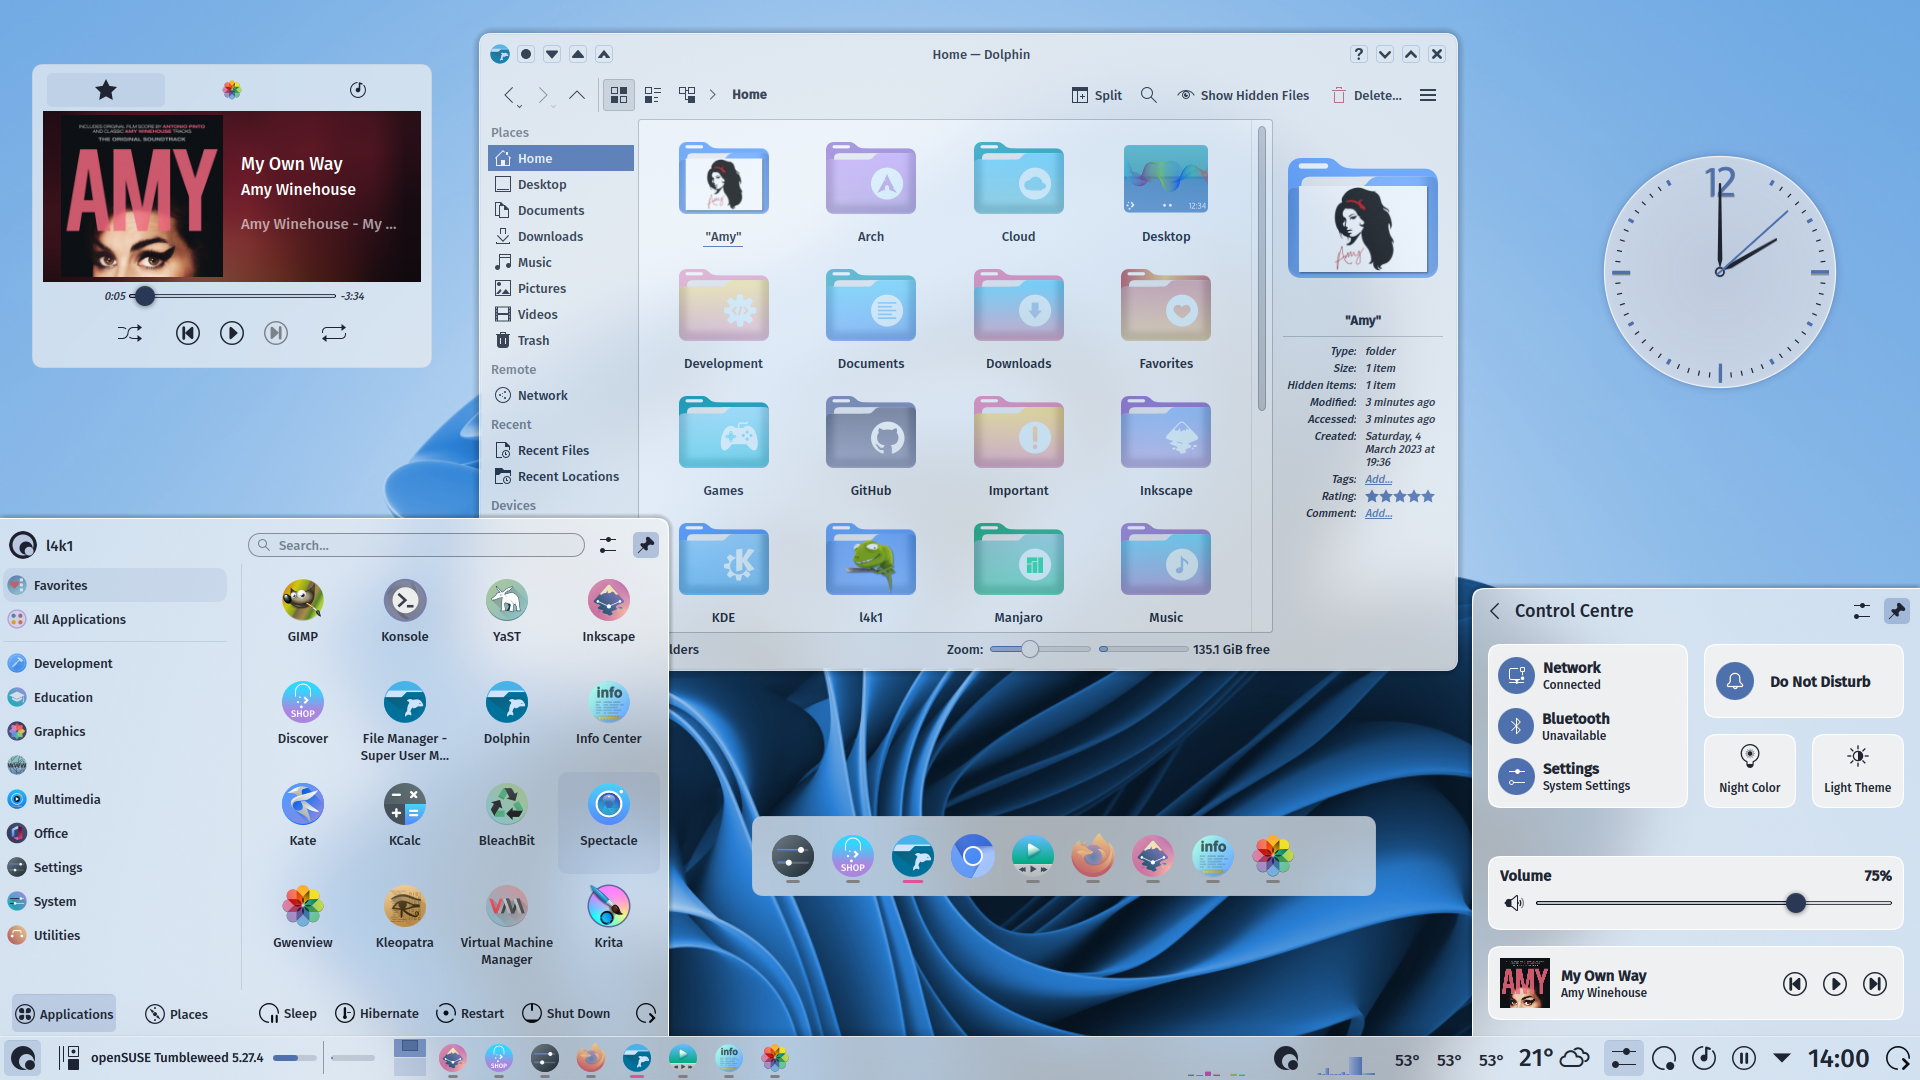Select the starred tab in media widget

pyautogui.click(x=106, y=90)
